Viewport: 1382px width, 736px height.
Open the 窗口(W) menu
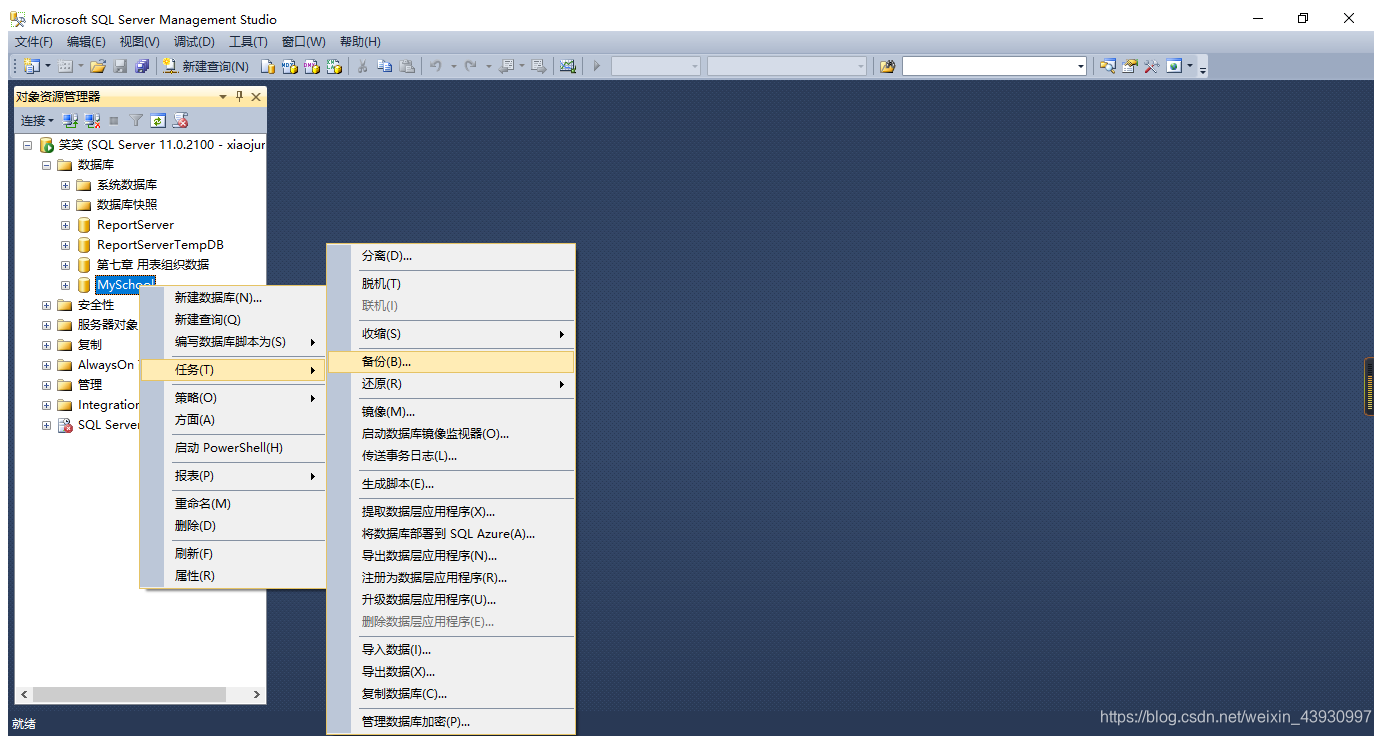pyautogui.click(x=303, y=41)
